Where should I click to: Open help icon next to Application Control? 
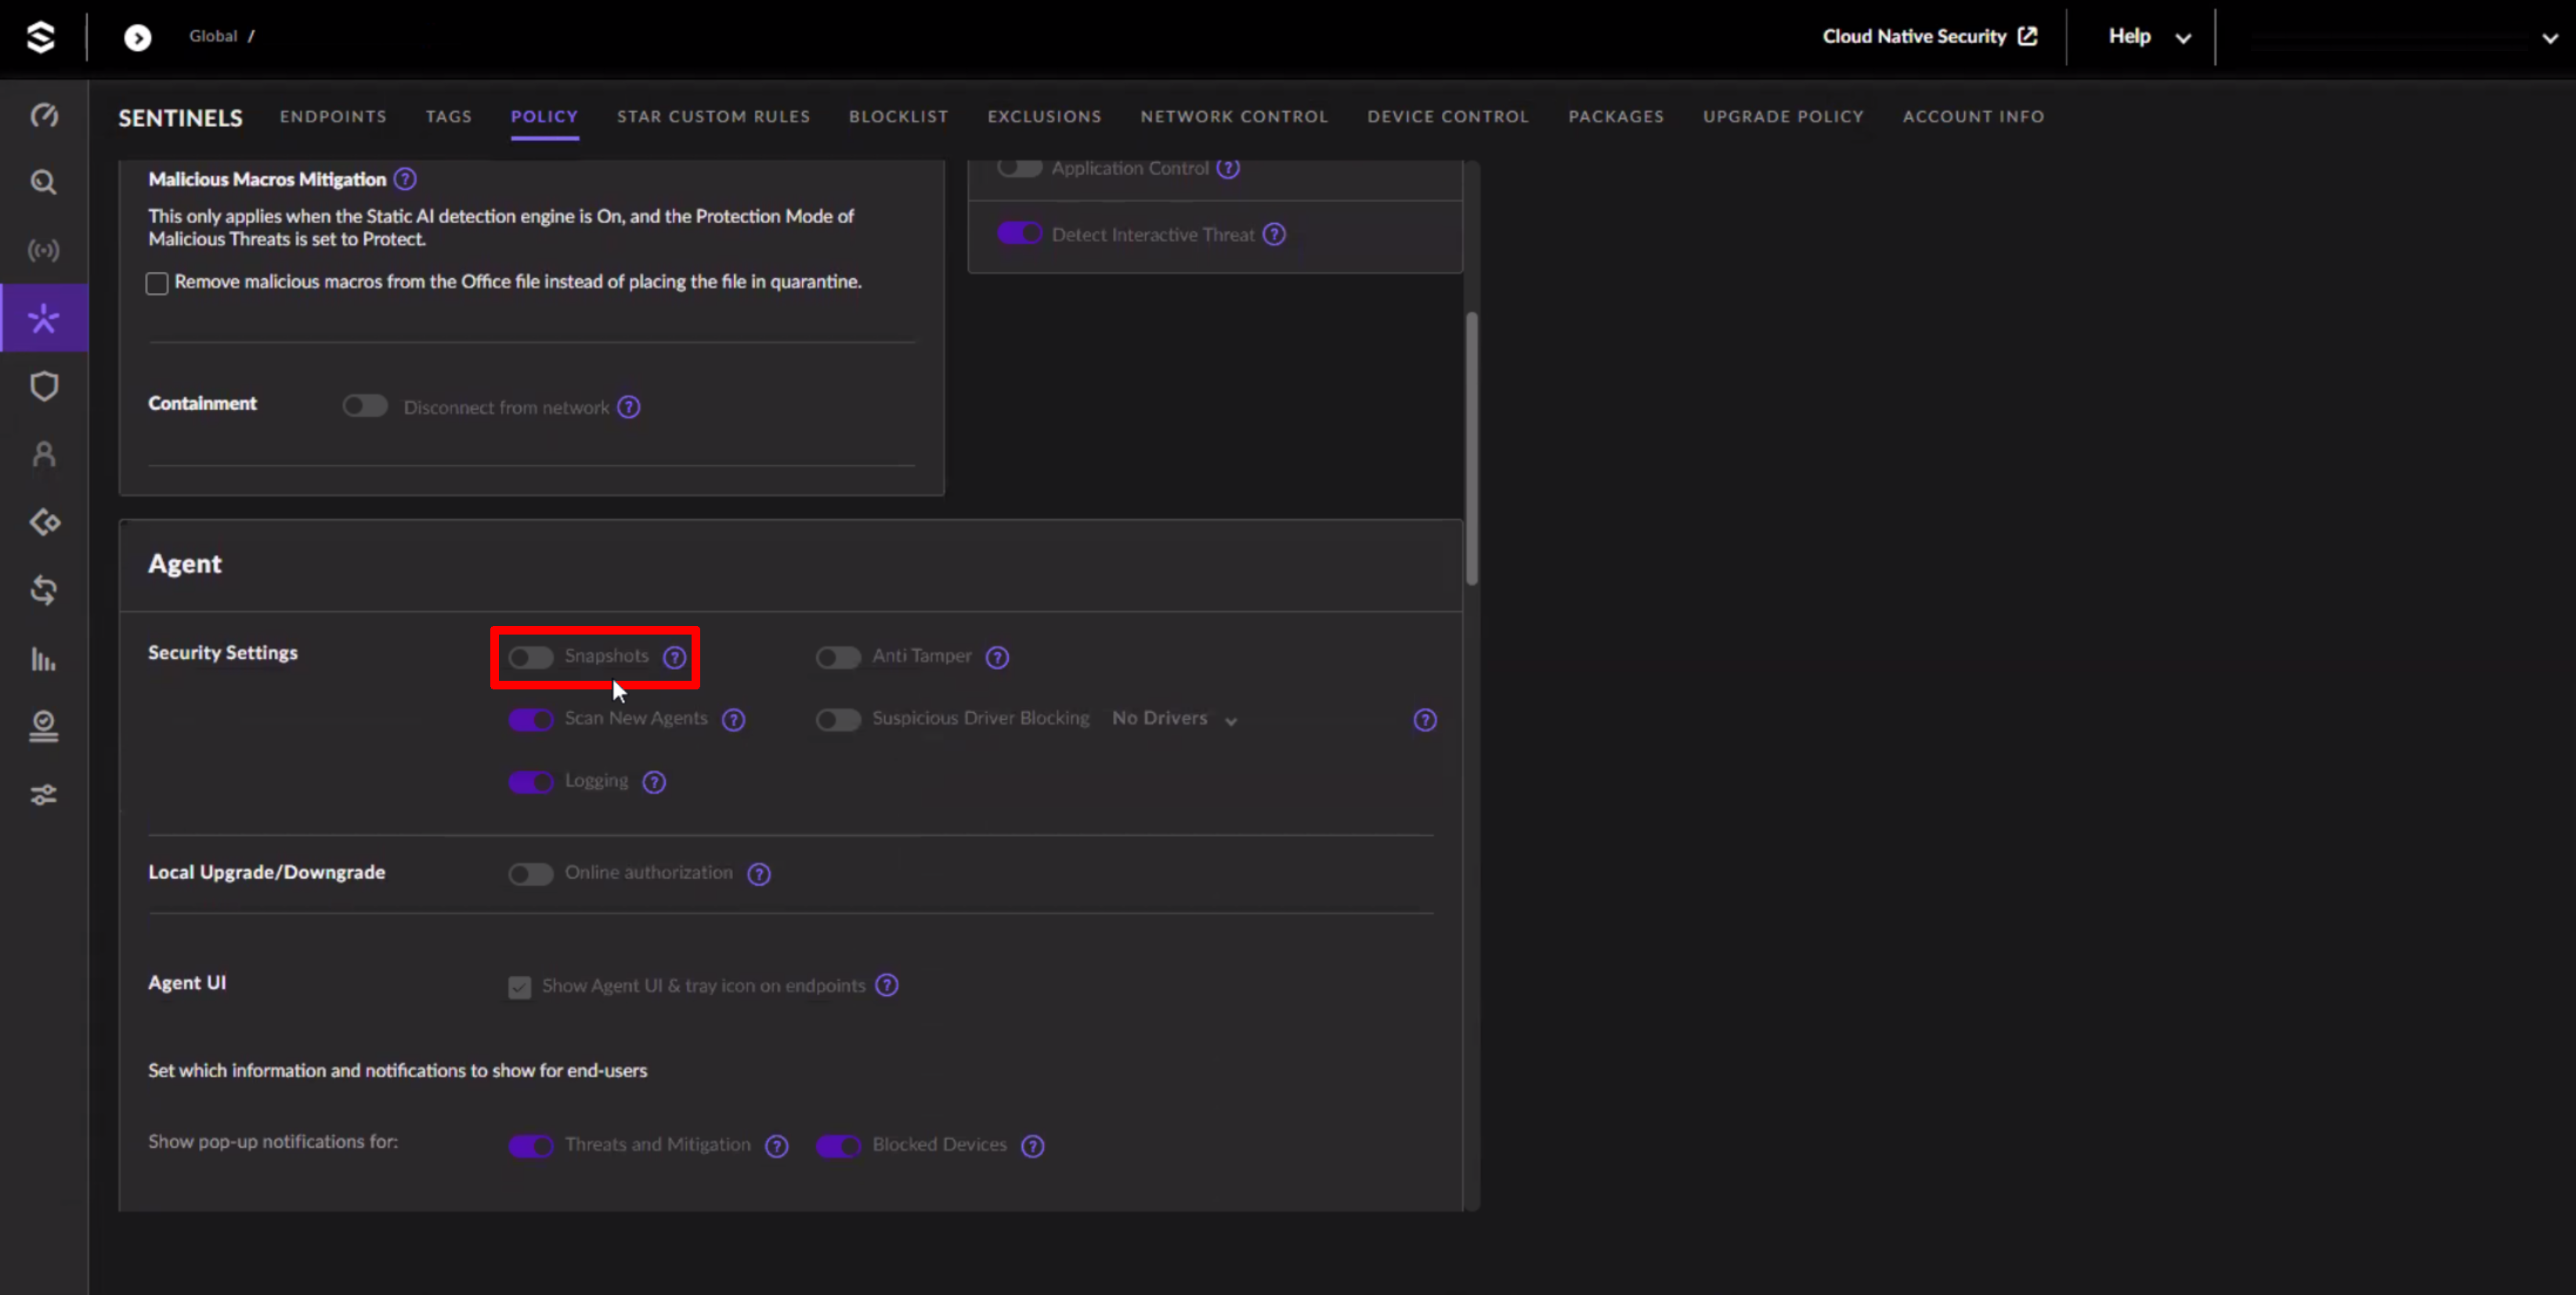click(1228, 168)
